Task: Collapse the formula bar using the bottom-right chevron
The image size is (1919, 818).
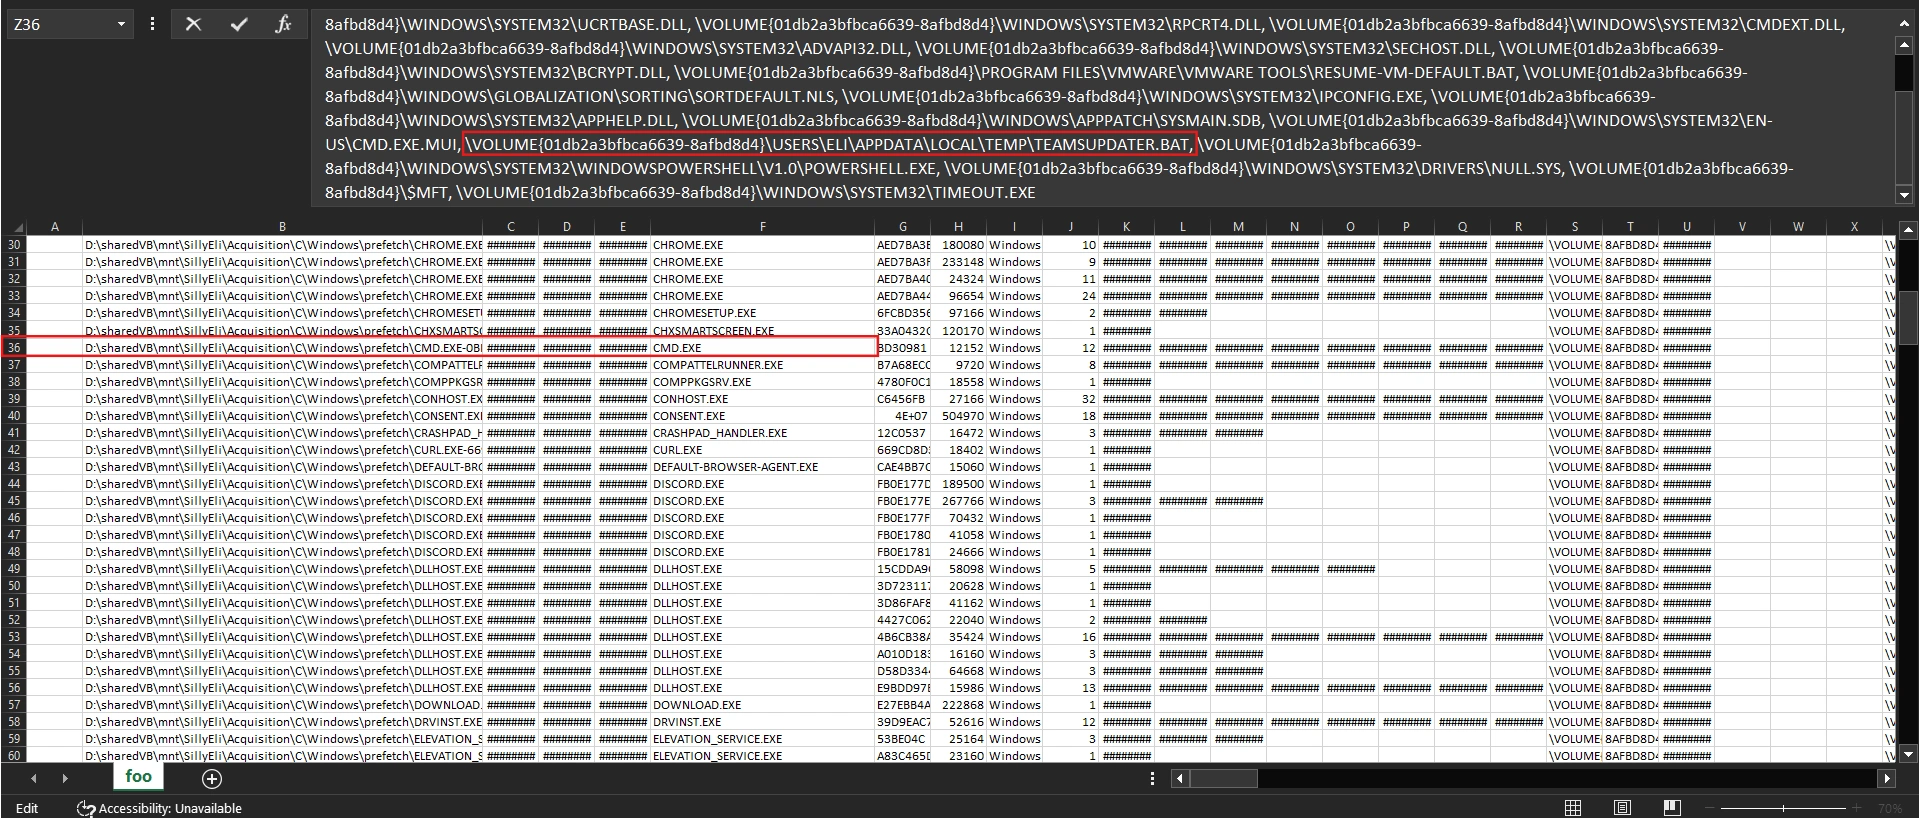Action: coord(1904,196)
